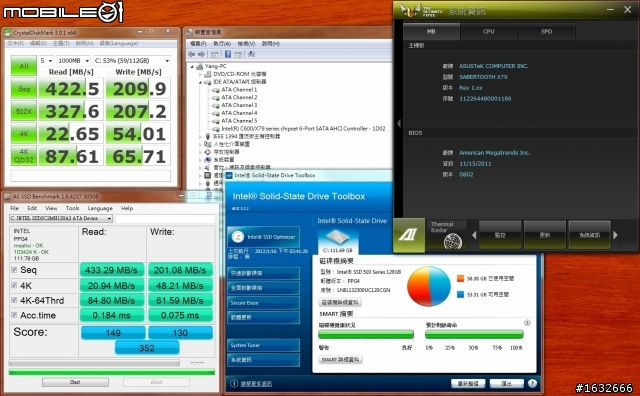Click the ATA Channel 1 device icon
Screen dimensions: 640x396
tap(216, 90)
